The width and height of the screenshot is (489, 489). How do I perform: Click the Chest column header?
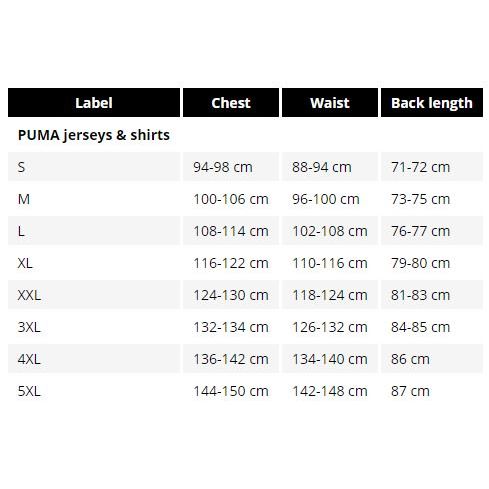click(231, 103)
